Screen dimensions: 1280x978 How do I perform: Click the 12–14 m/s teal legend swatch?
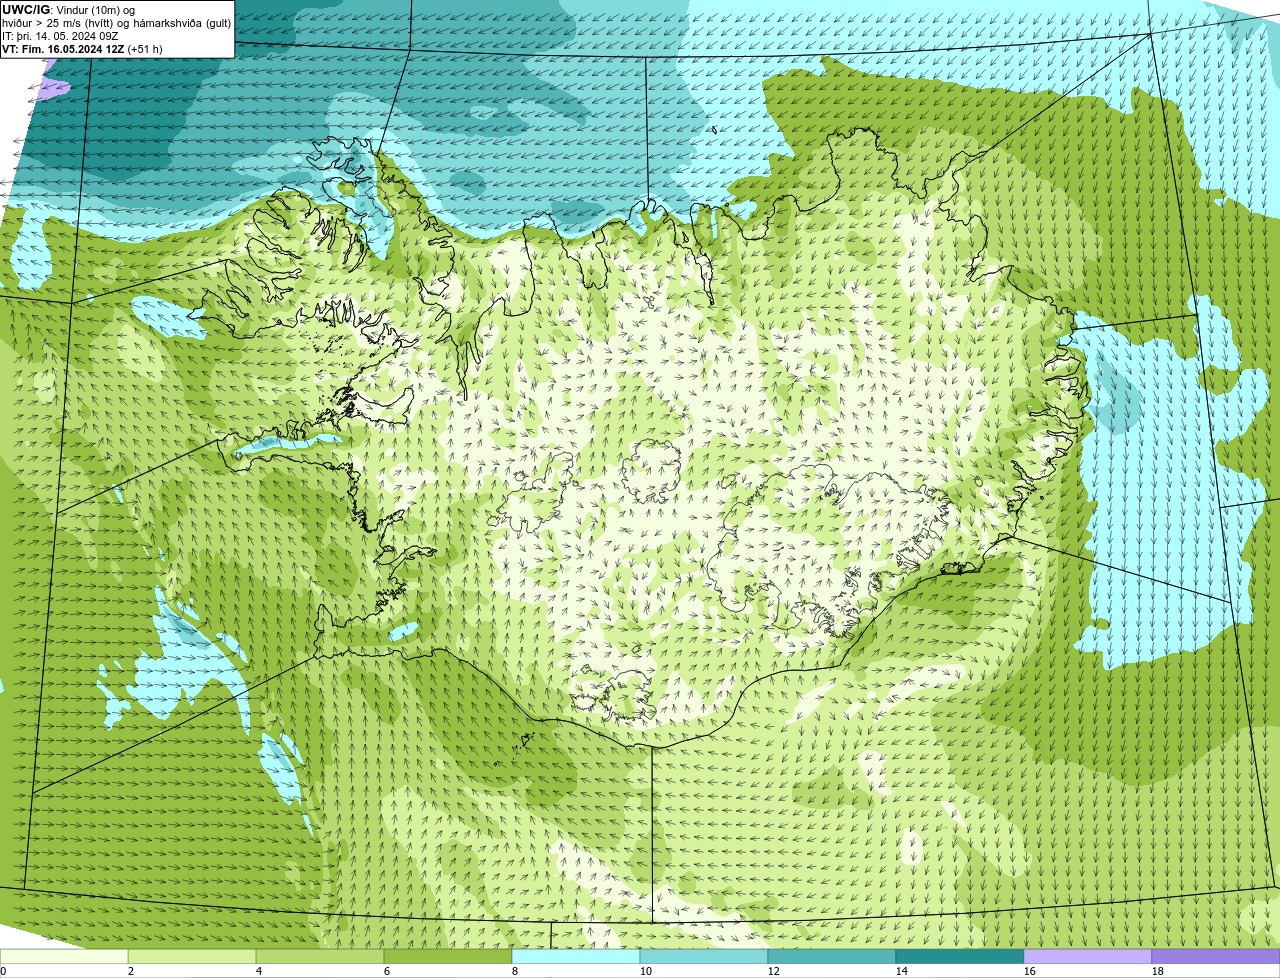pyautogui.click(x=832, y=956)
